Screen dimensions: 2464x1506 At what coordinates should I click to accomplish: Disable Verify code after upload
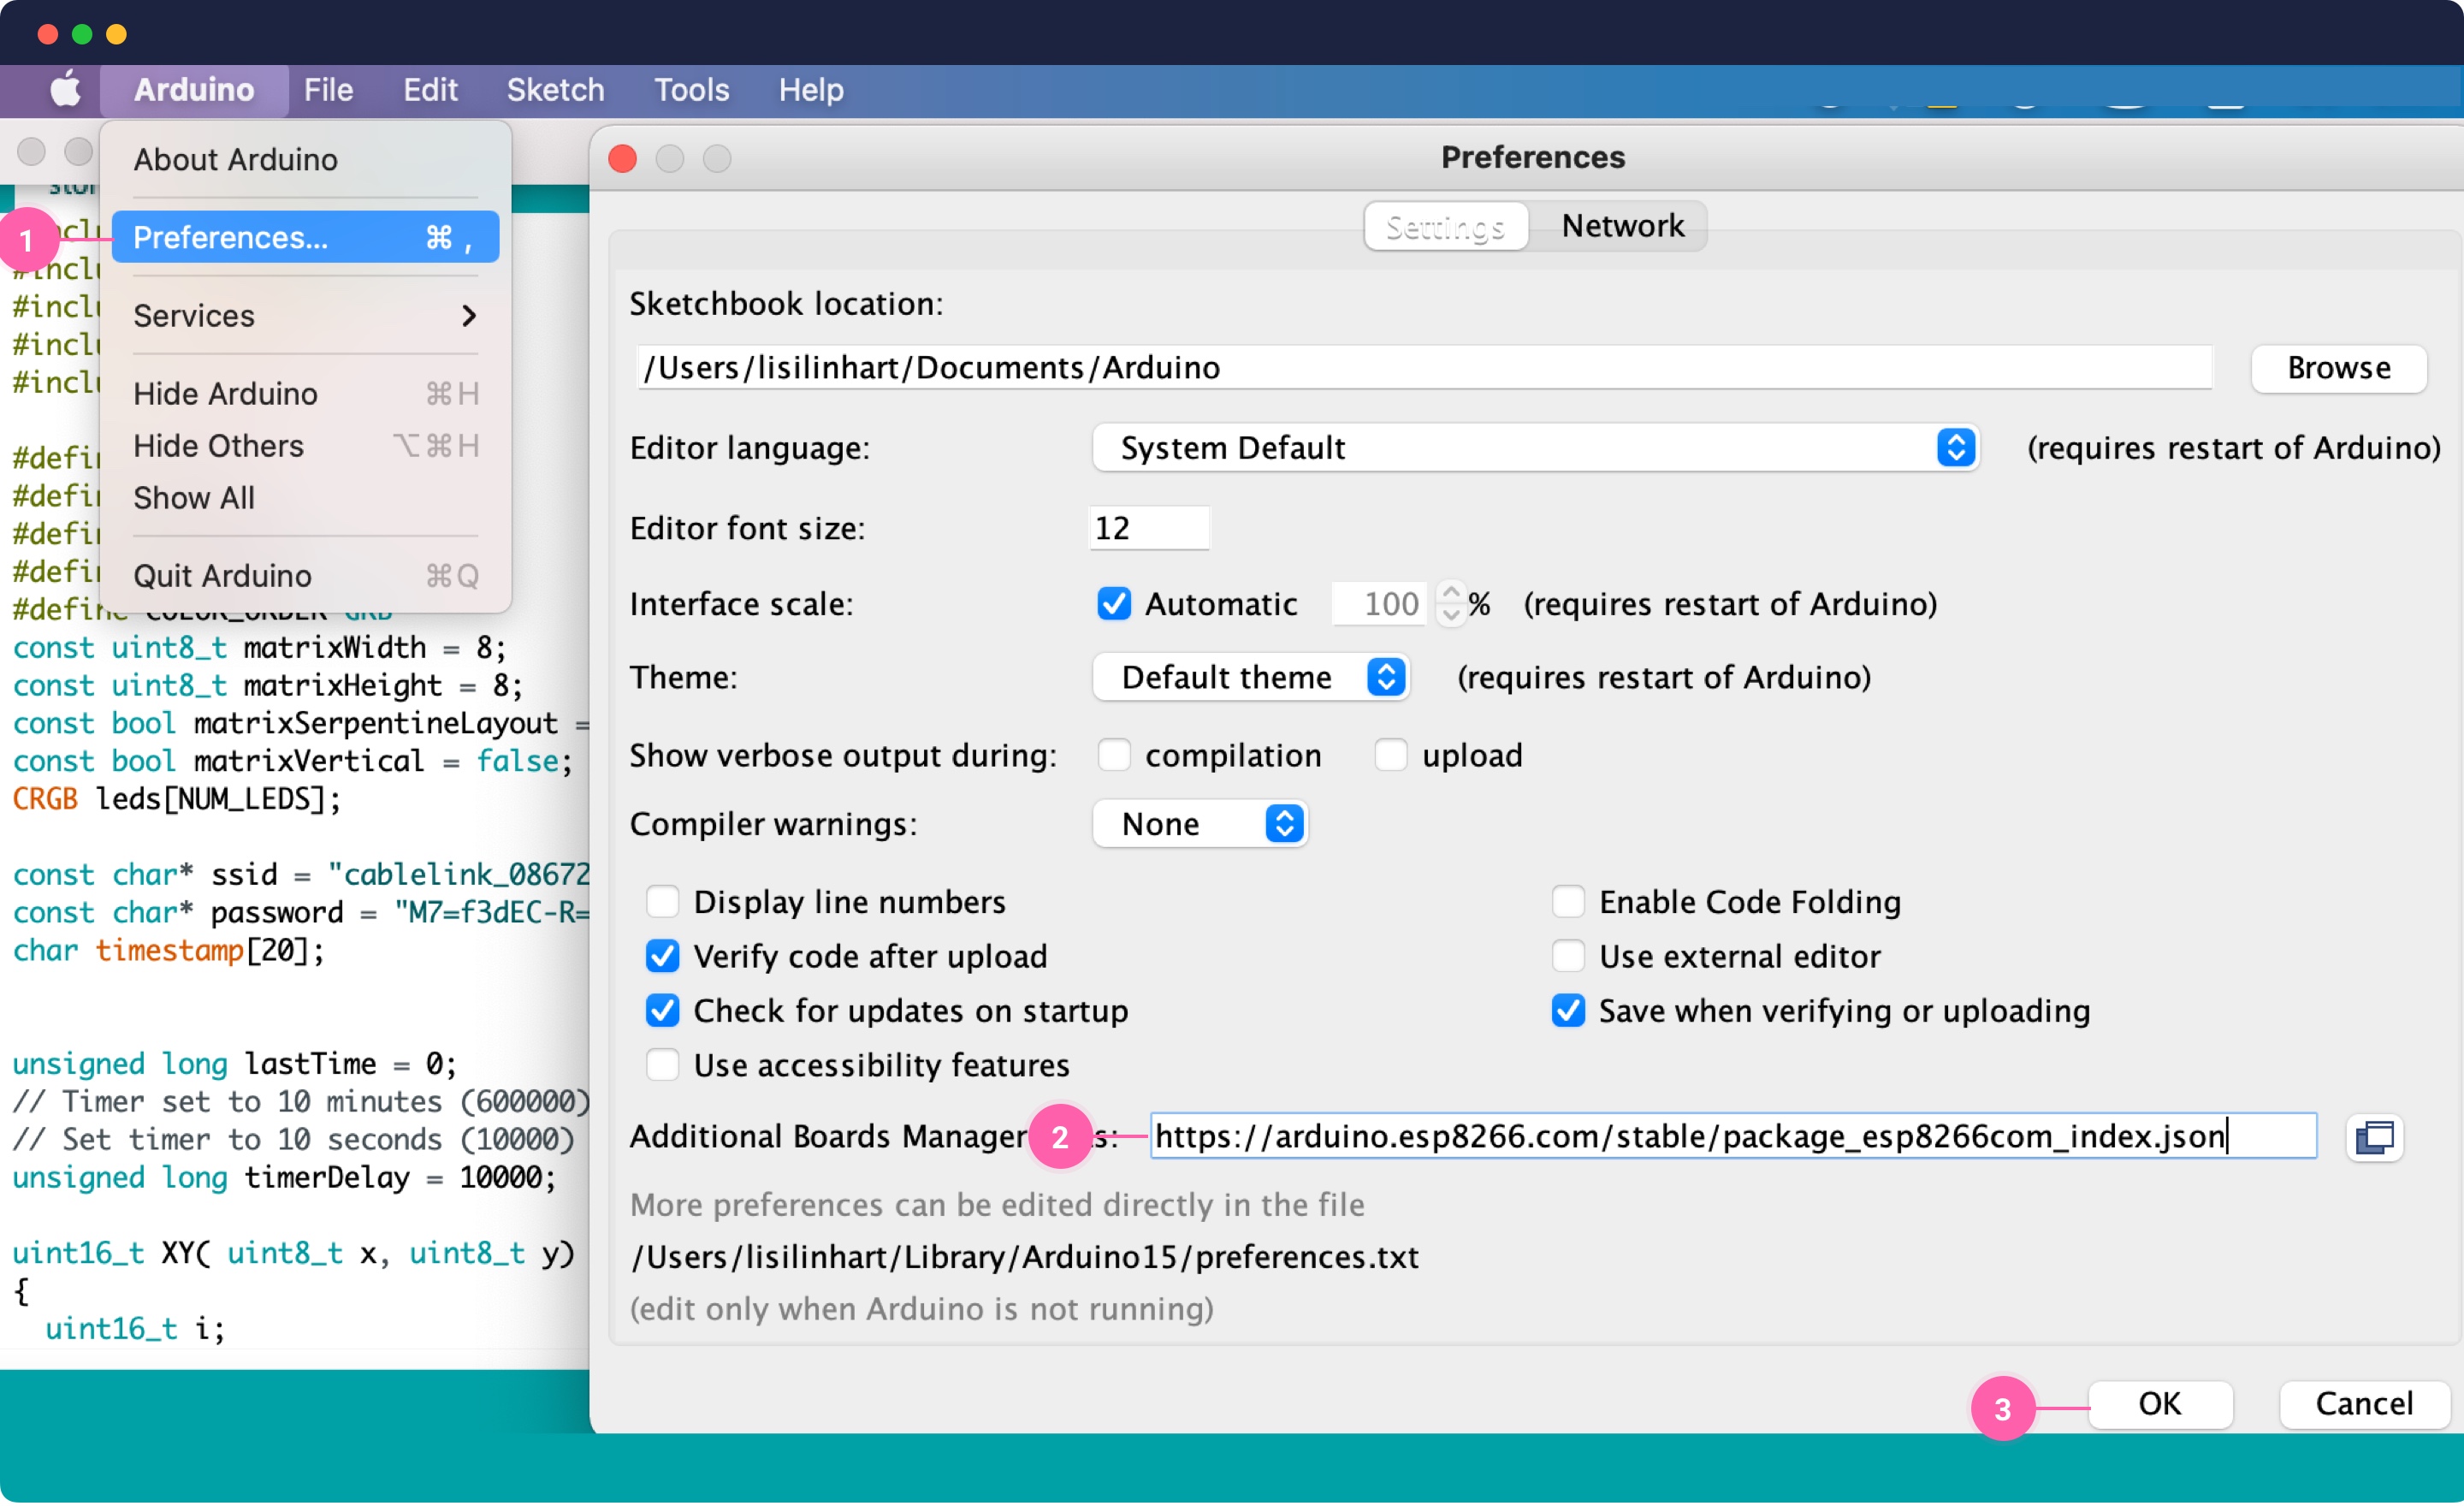click(662, 957)
